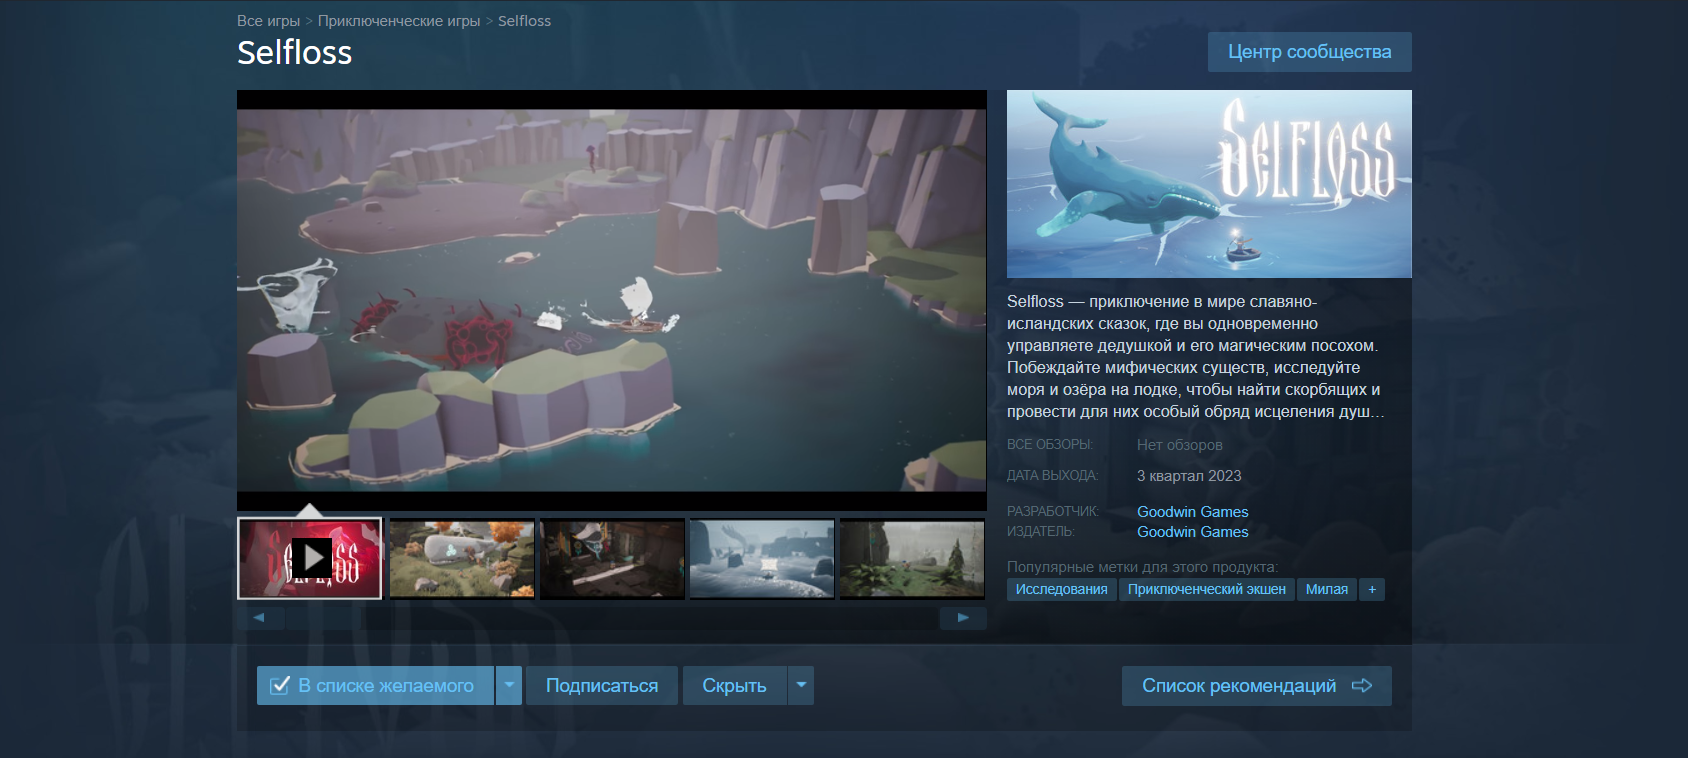Click the 'Нет обзоров' reviews text
This screenshot has height=758, width=1688.
click(x=1180, y=445)
